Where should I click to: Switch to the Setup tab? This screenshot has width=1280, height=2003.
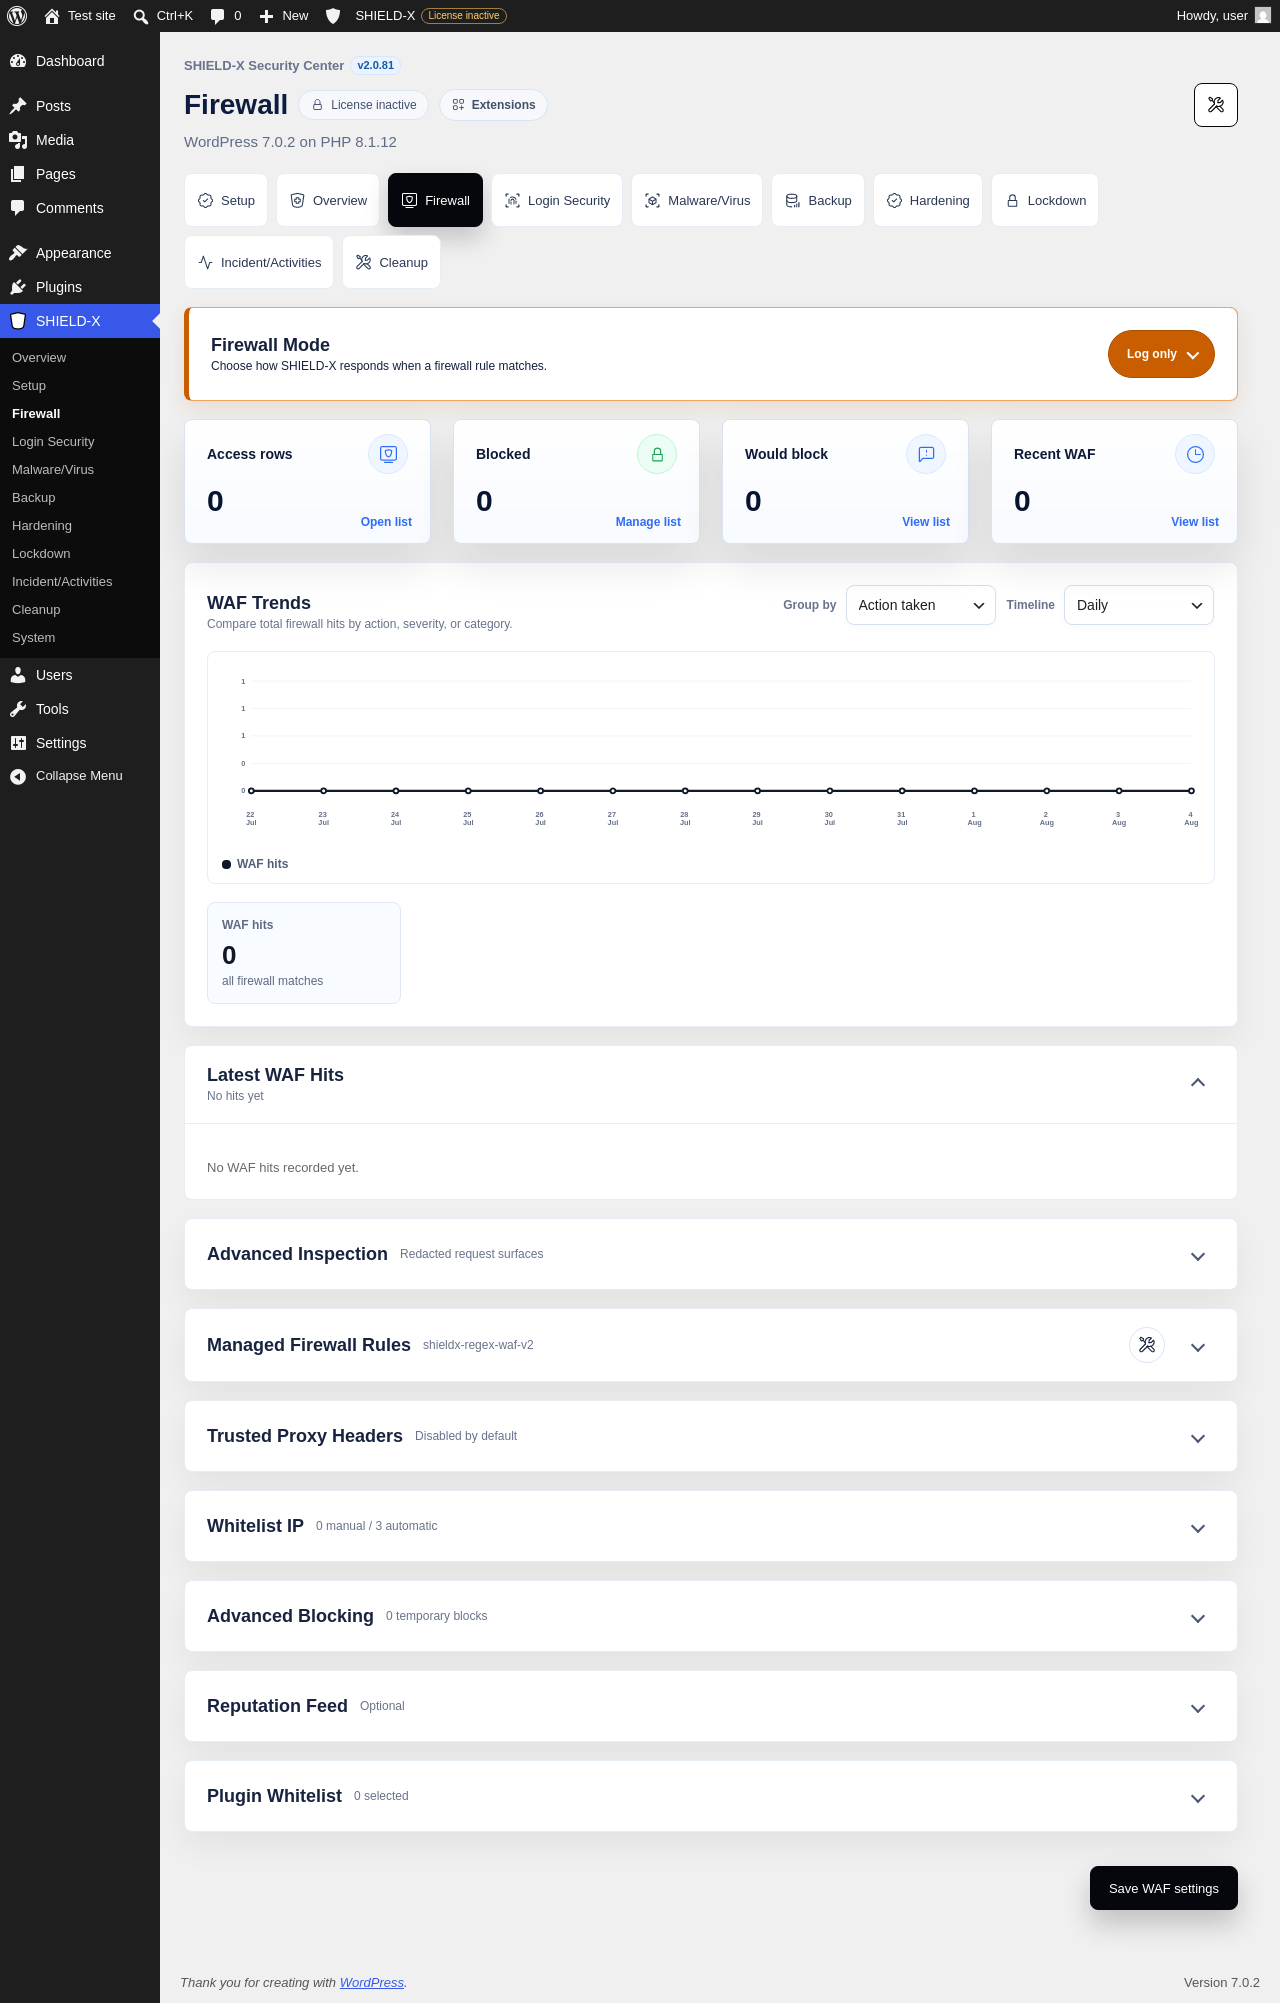click(226, 200)
